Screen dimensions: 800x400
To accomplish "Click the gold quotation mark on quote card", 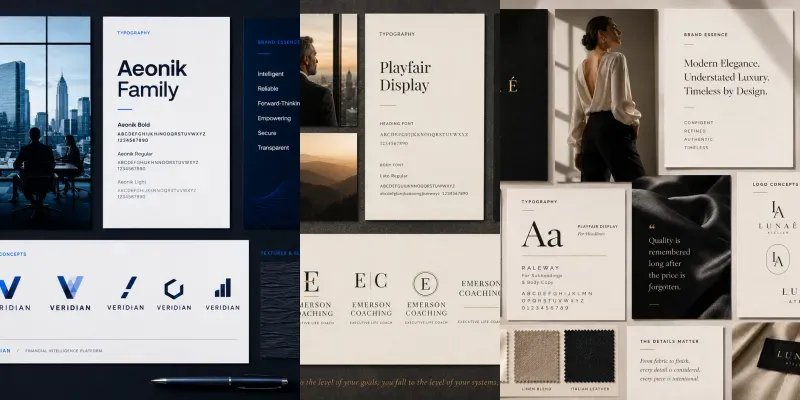I will [652, 227].
